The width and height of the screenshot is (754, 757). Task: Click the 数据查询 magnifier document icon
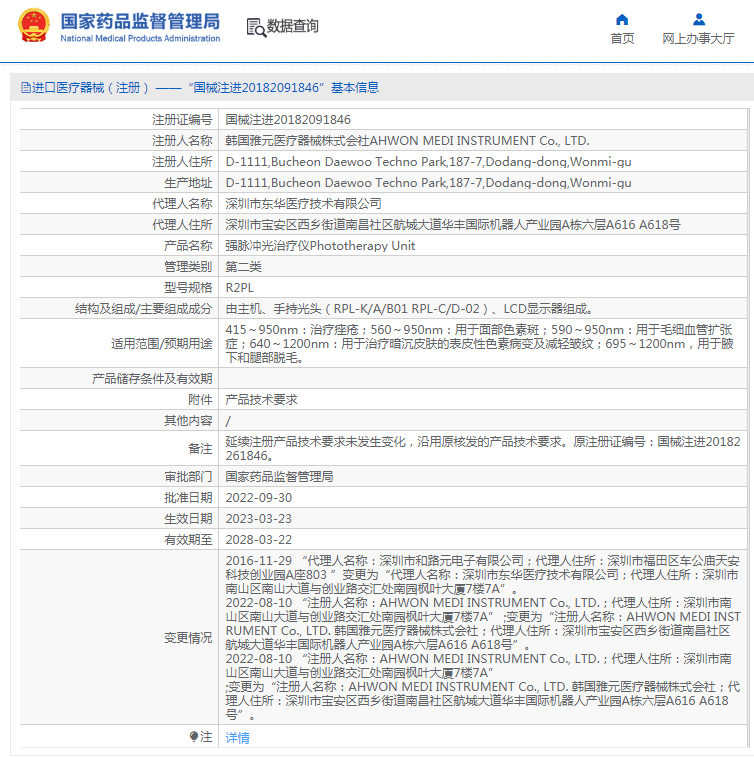(x=256, y=27)
